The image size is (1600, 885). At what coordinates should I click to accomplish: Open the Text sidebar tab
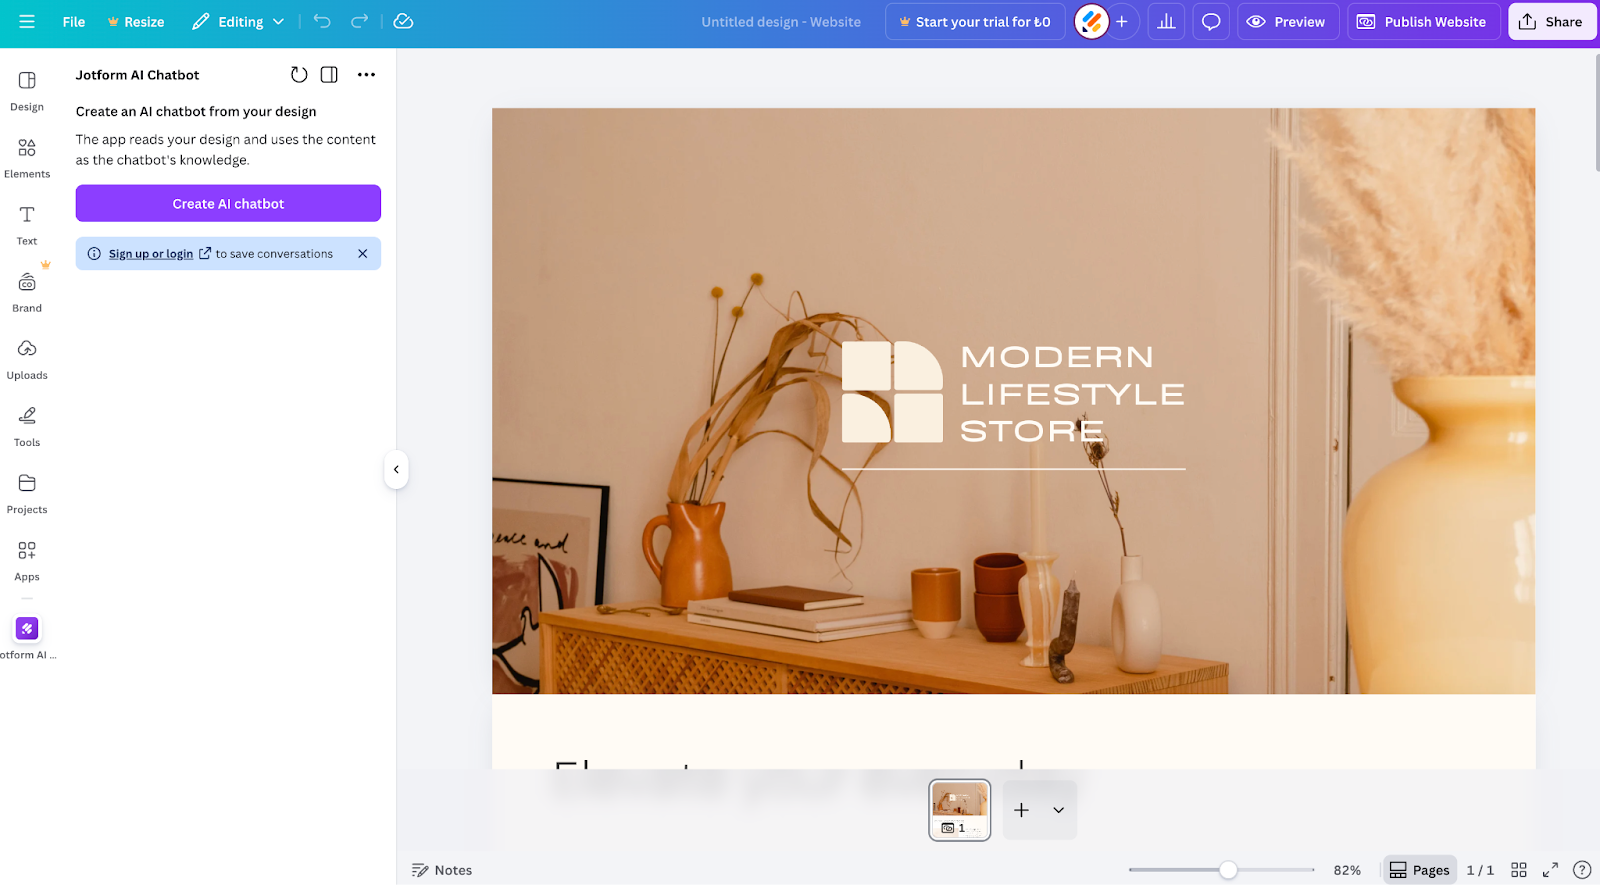click(27, 225)
